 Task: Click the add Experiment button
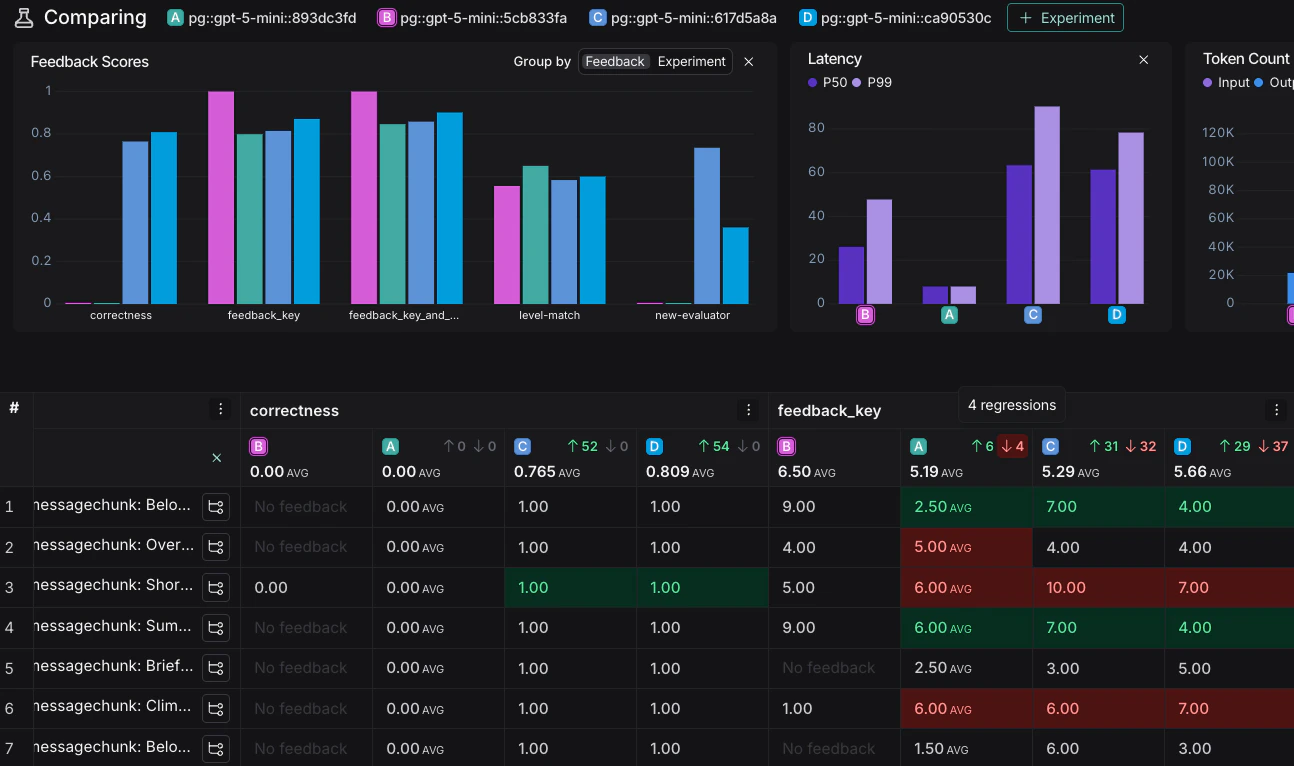[1065, 18]
